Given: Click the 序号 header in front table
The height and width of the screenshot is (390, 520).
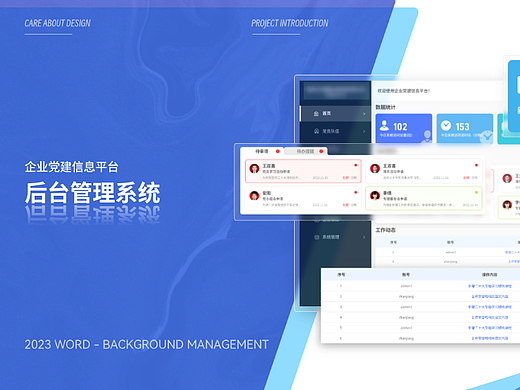Looking at the screenshot, I should click(x=341, y=275).
